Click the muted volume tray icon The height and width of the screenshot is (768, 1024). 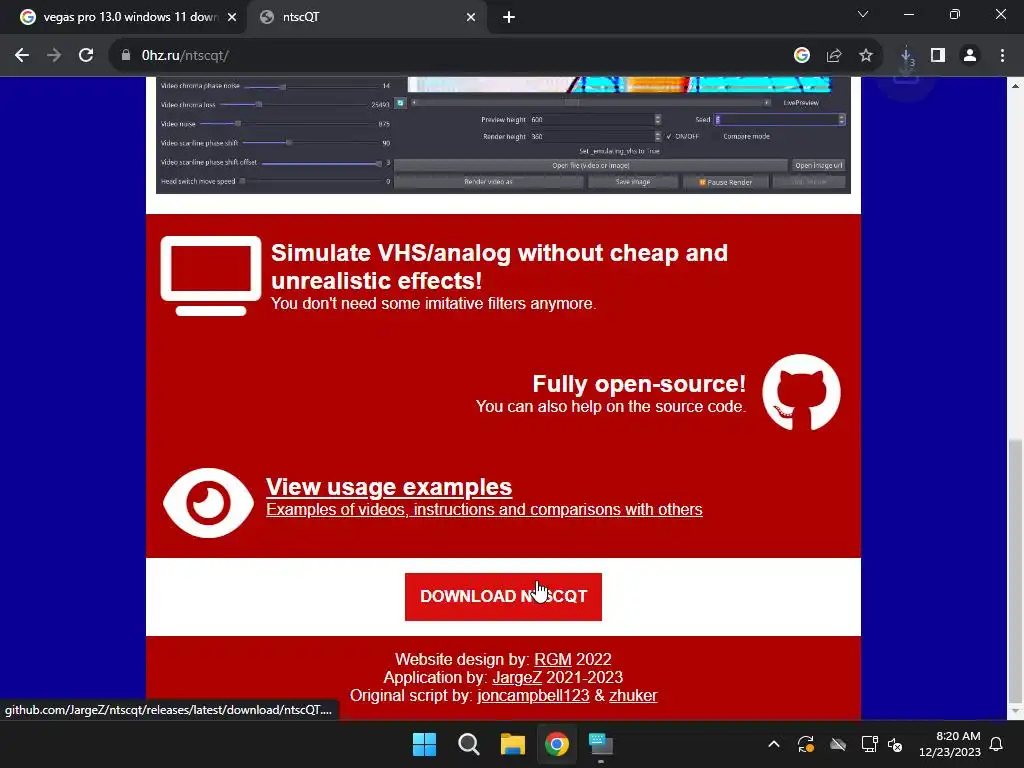pos(895,744)
